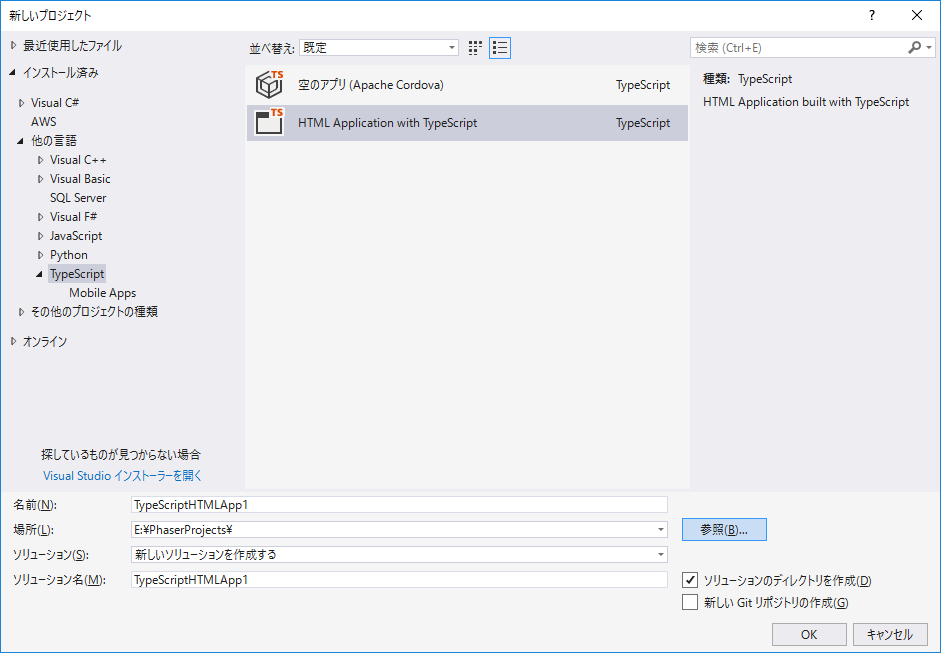This screenshot has width=941, height=653.
Task: Select Python in the languages tree
Action: pos(68,254)
